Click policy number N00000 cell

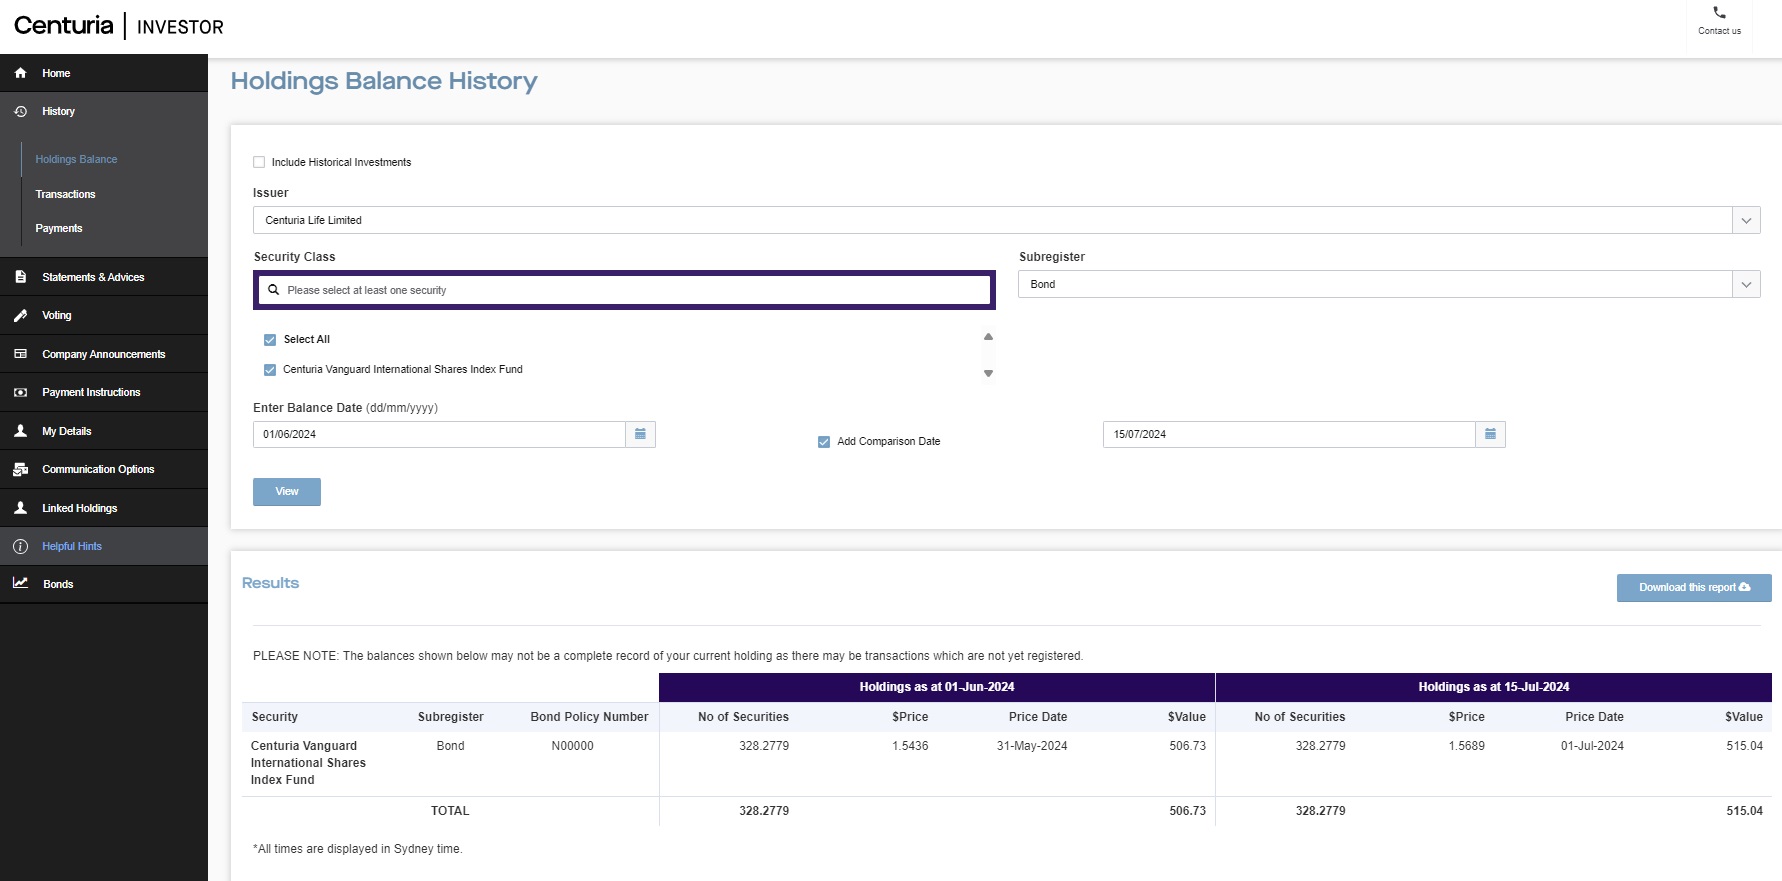[x=573, y=746]
